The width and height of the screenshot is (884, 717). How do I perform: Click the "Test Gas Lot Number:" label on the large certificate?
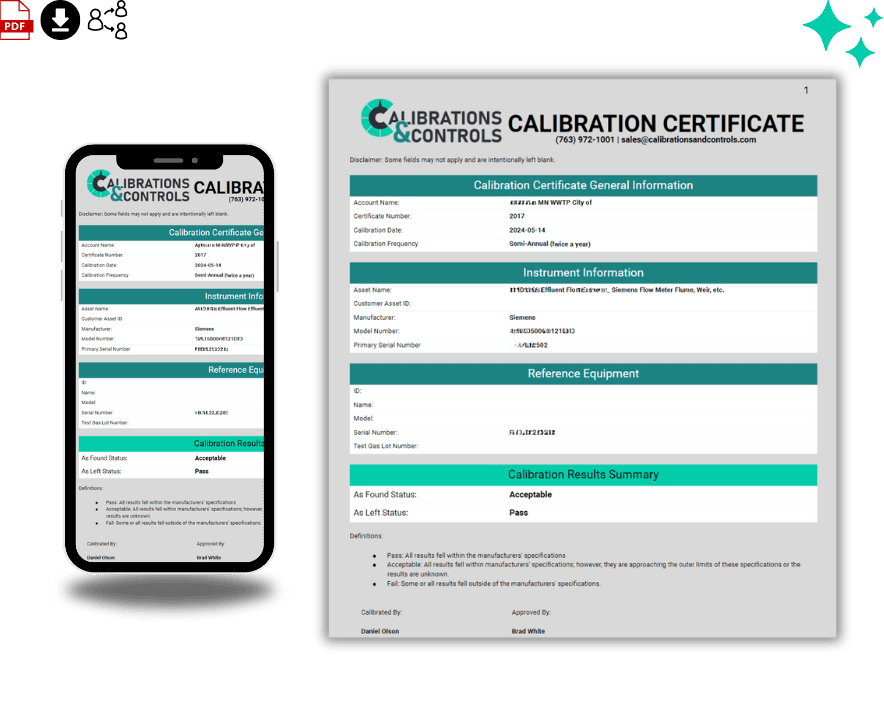[386, 446]
